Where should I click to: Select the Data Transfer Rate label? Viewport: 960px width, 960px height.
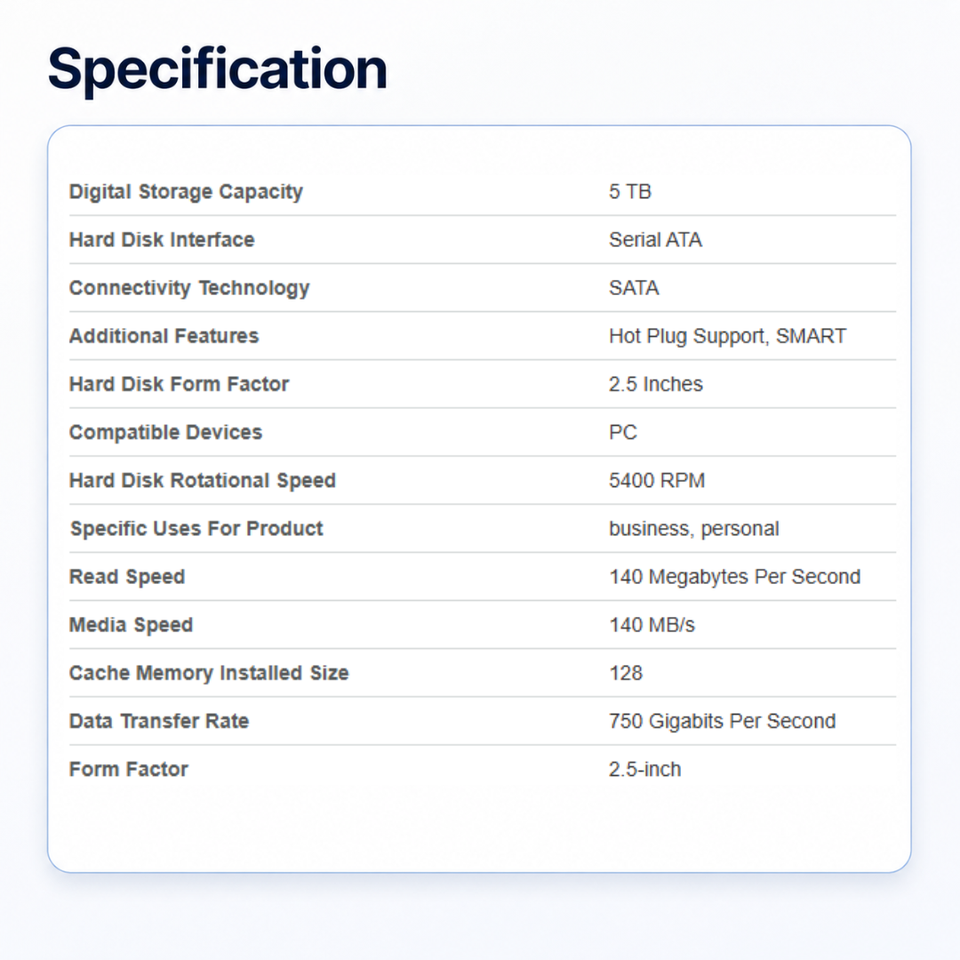click(159, 721)
